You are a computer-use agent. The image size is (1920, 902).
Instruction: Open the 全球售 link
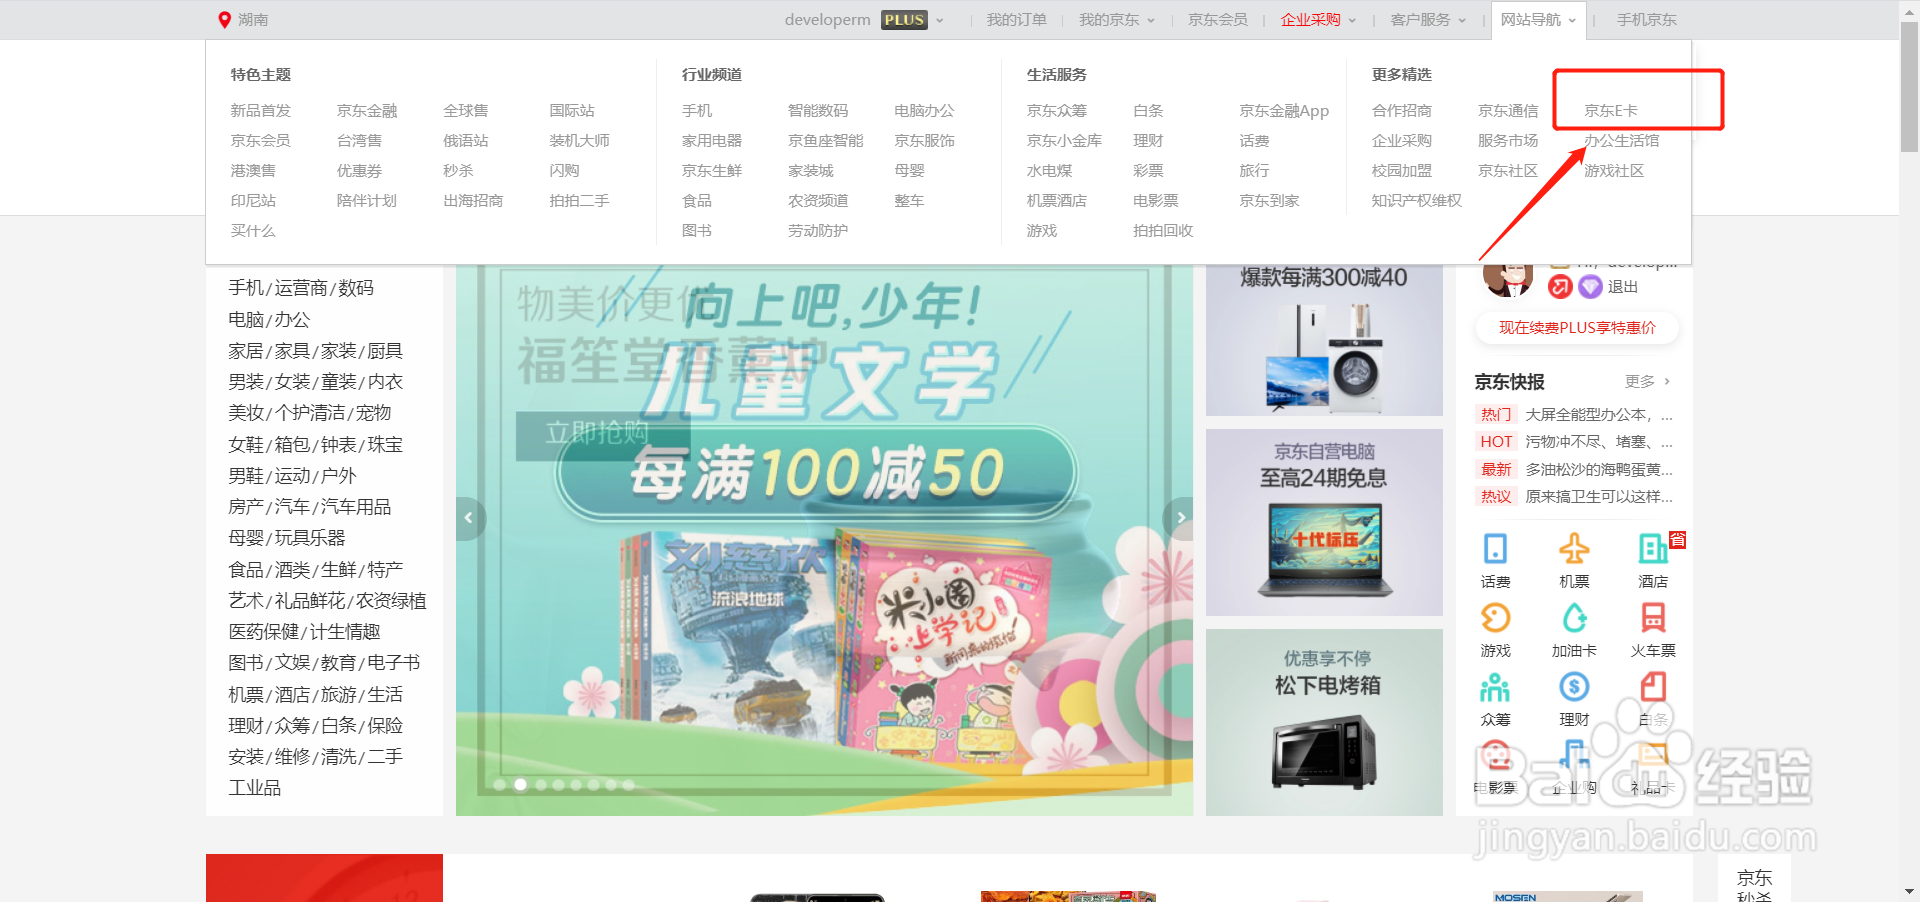[x=466, y=111]
